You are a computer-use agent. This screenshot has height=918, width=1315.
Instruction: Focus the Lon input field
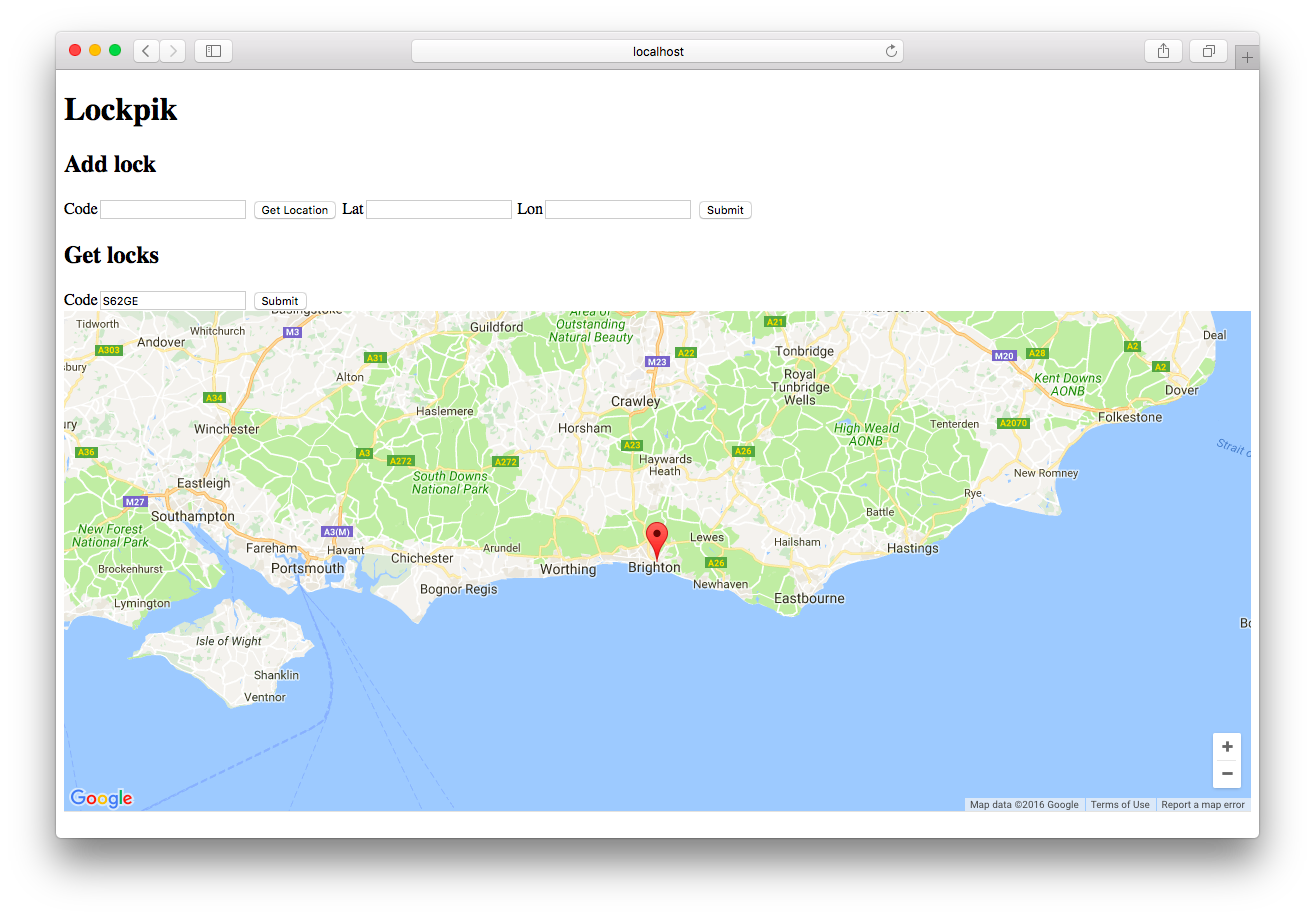(x=618, y=209)
